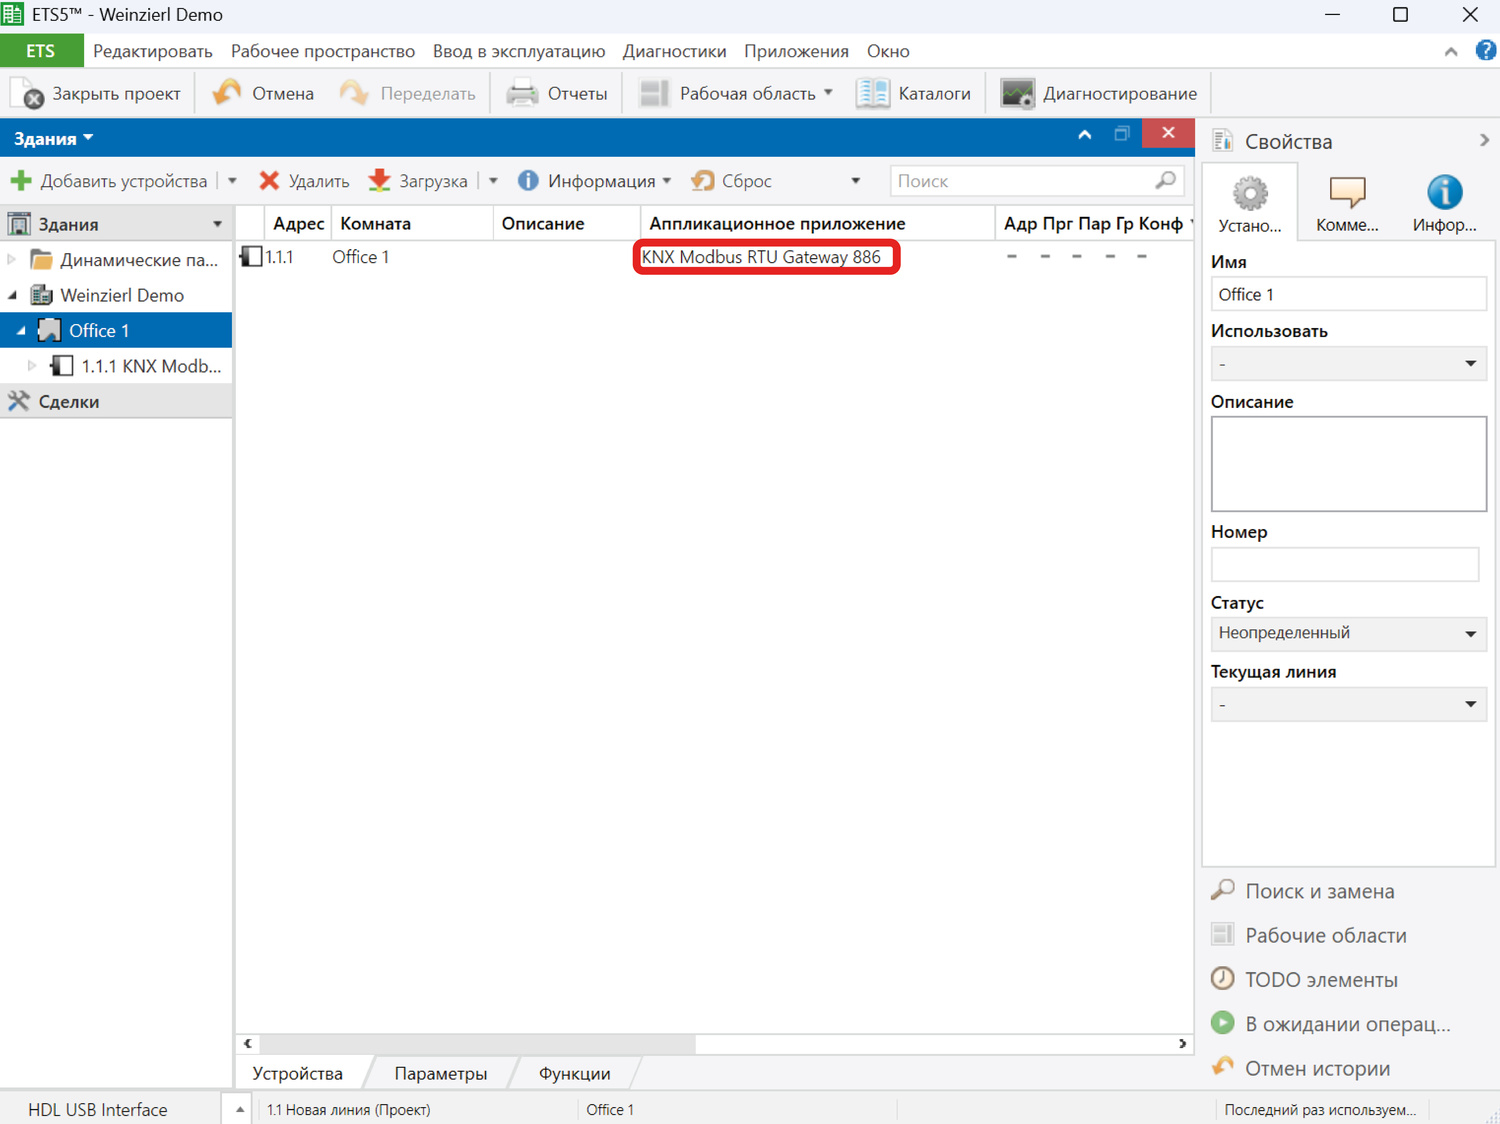The width and height of the screenshot is (1500, 1124).
Task: Collapse the Office 1 tree node
Action: pyautogui.click(x=21, y=331)
